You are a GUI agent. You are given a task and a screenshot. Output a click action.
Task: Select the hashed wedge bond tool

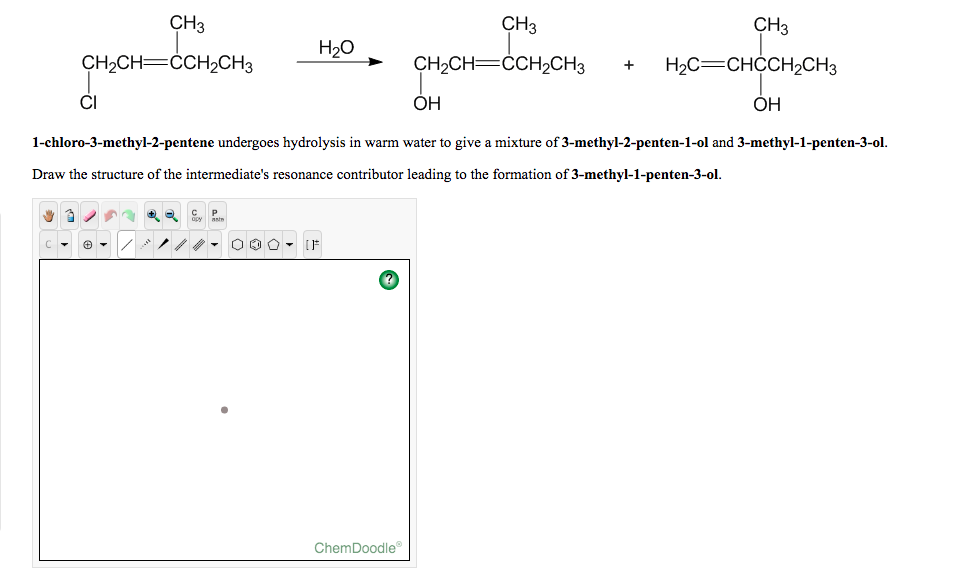point(144,242)
